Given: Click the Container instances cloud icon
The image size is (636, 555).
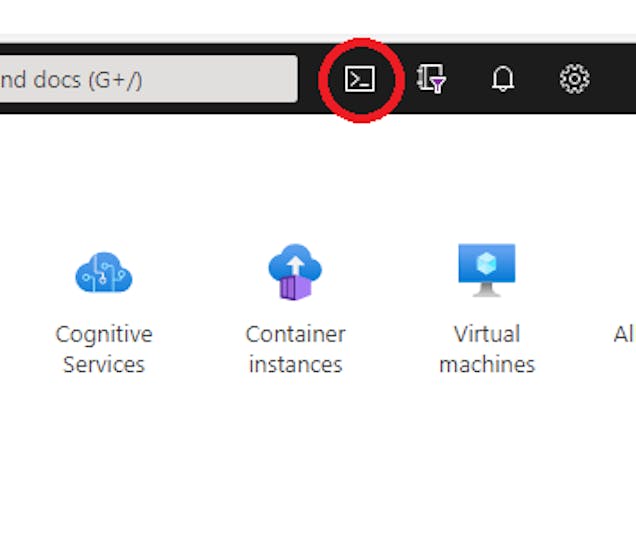Looking at the screenshot, I should click(x=295, y=272).
